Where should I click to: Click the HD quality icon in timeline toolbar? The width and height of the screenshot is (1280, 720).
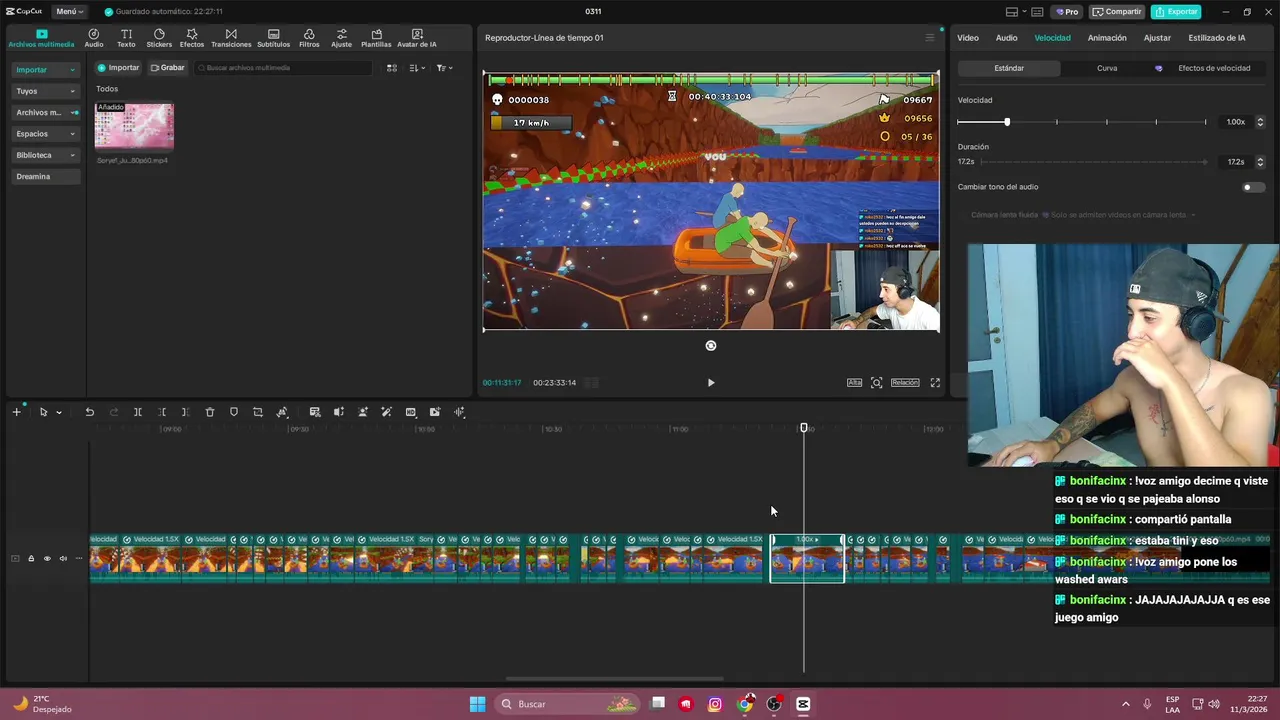pyautogui.click(x=411, y=412)
